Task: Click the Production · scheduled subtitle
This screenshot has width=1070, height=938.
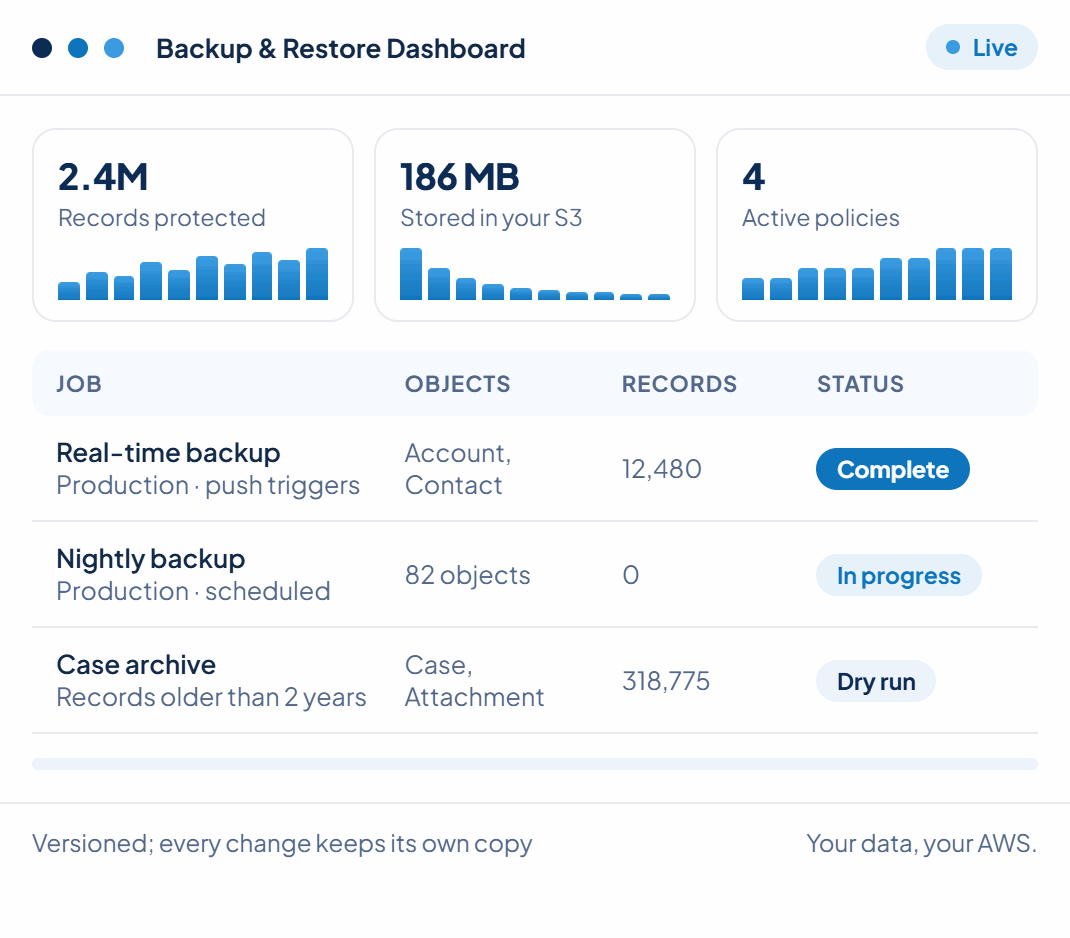Action: tap(194, 591)
